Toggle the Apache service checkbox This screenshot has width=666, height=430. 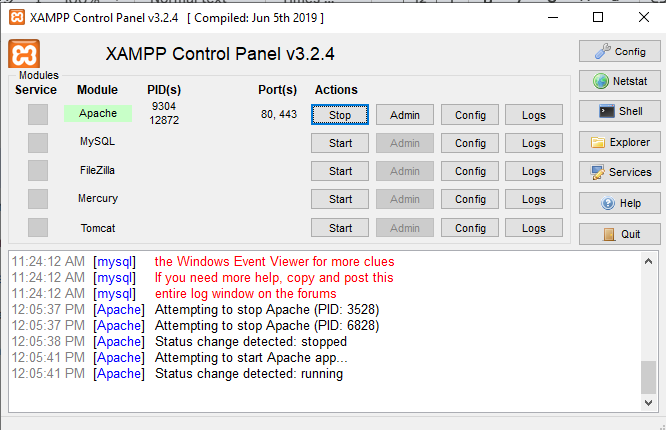[38, 114]
